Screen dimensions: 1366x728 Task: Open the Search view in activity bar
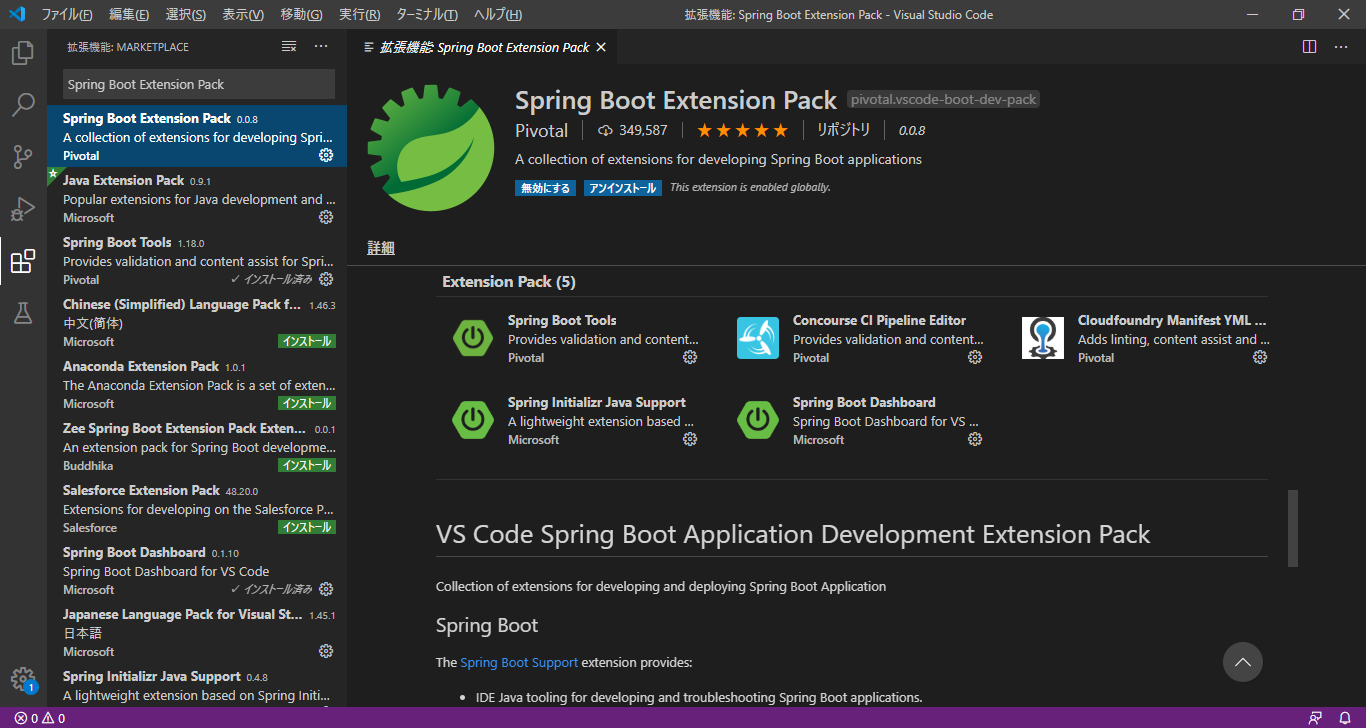coord(23,105)
